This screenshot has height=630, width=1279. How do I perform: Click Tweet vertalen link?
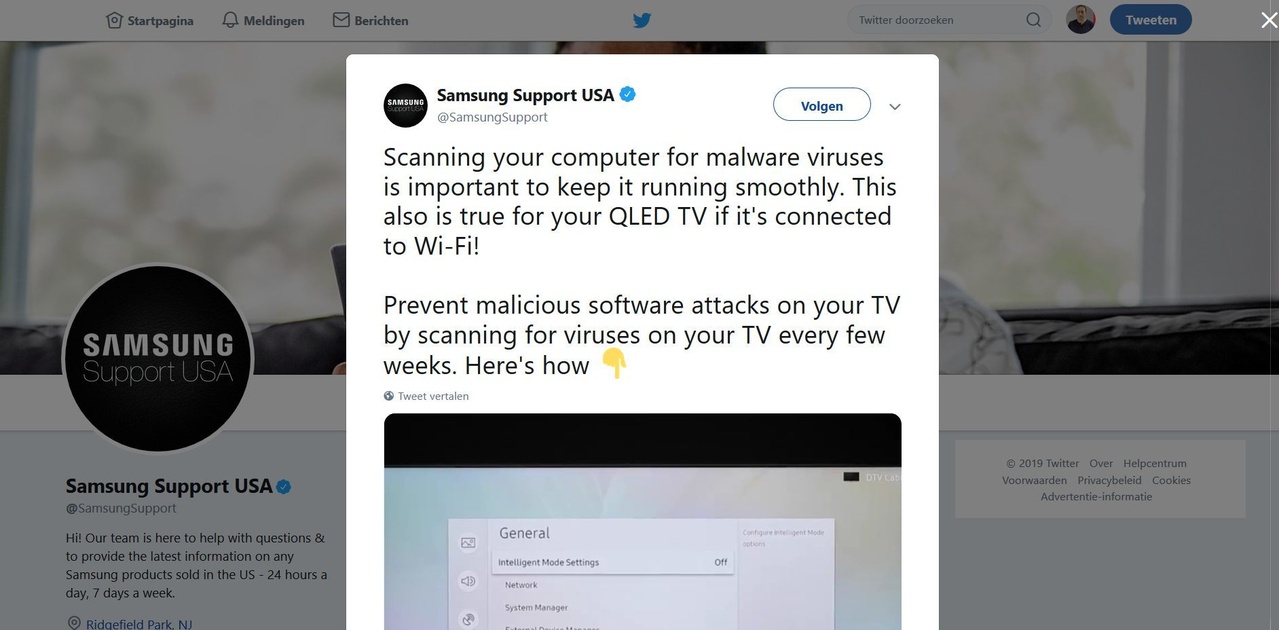click(x=426, y=396)
